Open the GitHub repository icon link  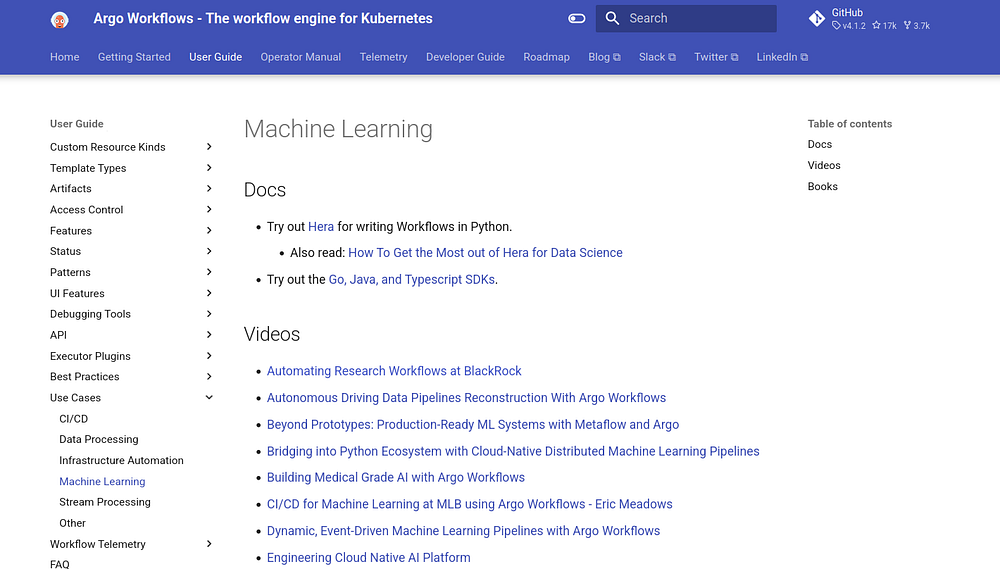tap(816, 19)
